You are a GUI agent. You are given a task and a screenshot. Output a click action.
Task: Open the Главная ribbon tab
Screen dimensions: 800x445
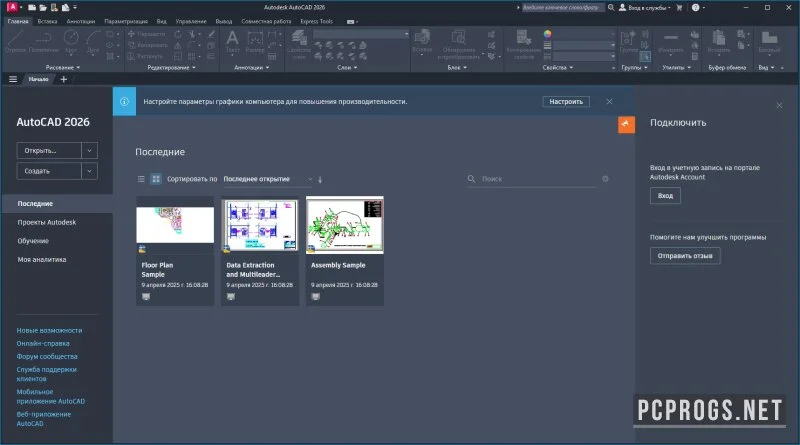click(18, 21)
